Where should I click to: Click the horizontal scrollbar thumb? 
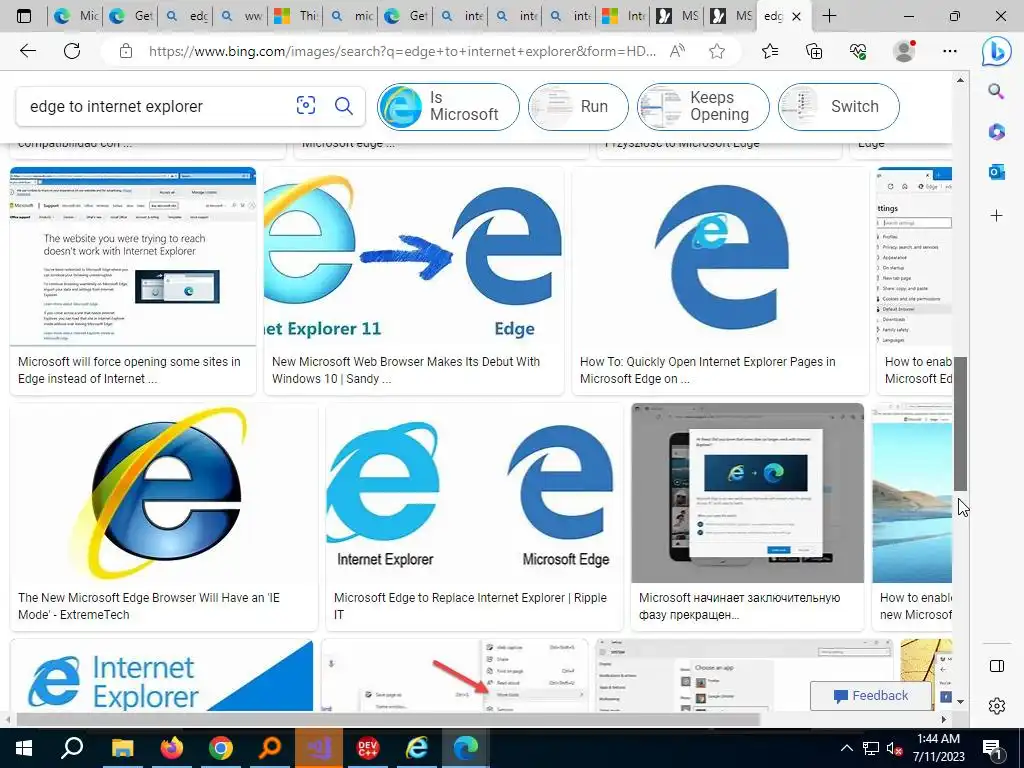389,720
